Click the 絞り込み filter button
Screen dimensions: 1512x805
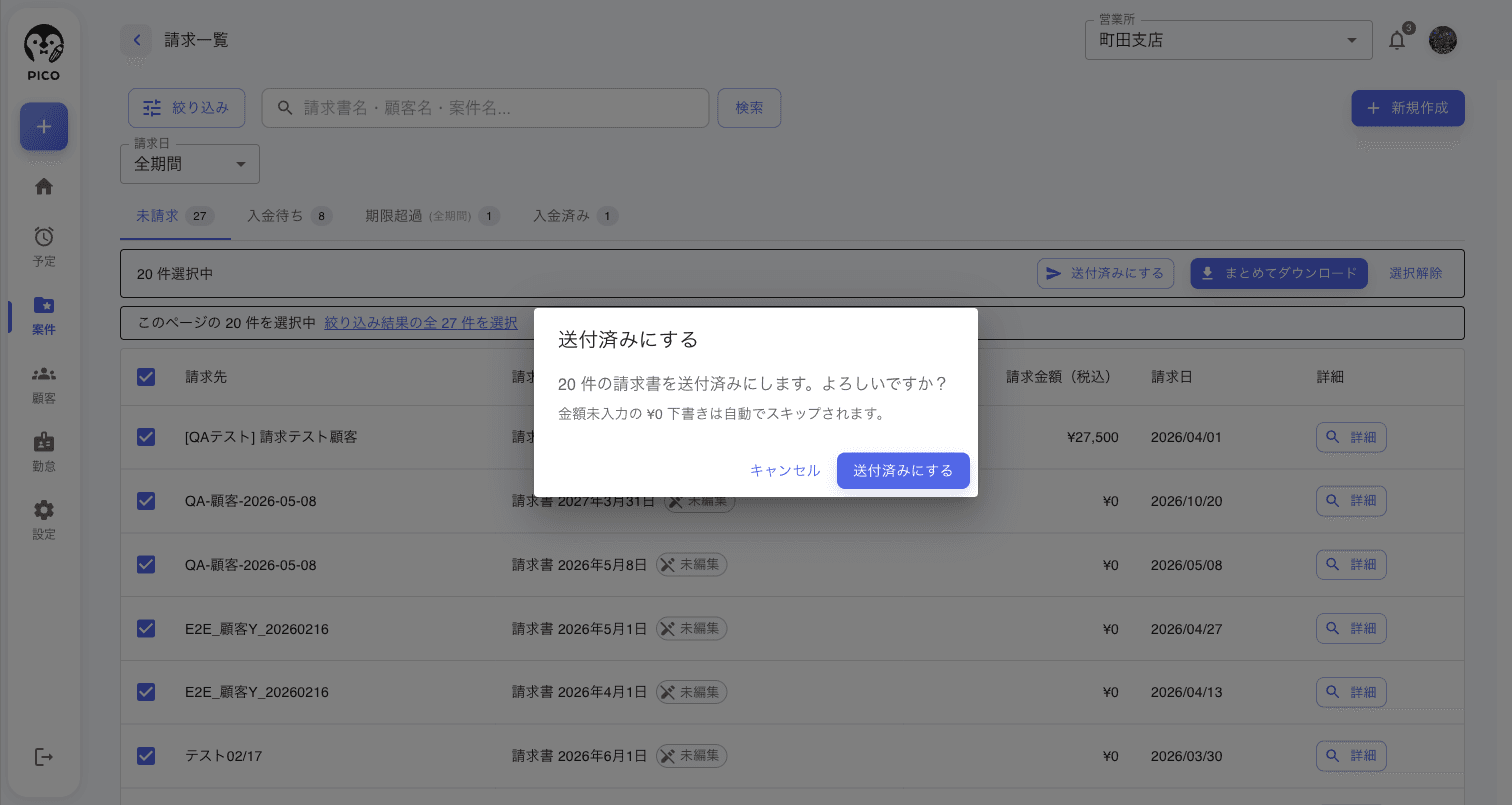pyautogui.click(x=186, y=108)
